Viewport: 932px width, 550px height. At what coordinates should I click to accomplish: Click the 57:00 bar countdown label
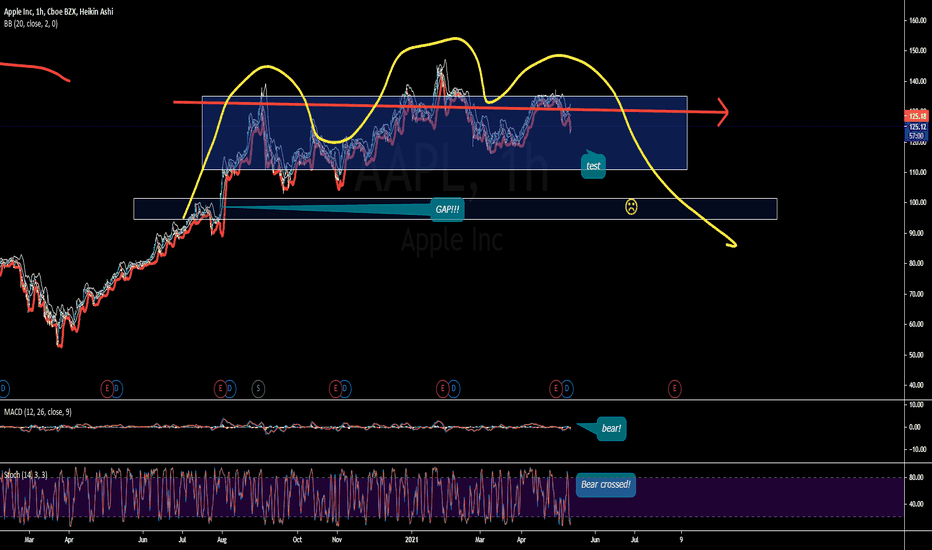917,136
